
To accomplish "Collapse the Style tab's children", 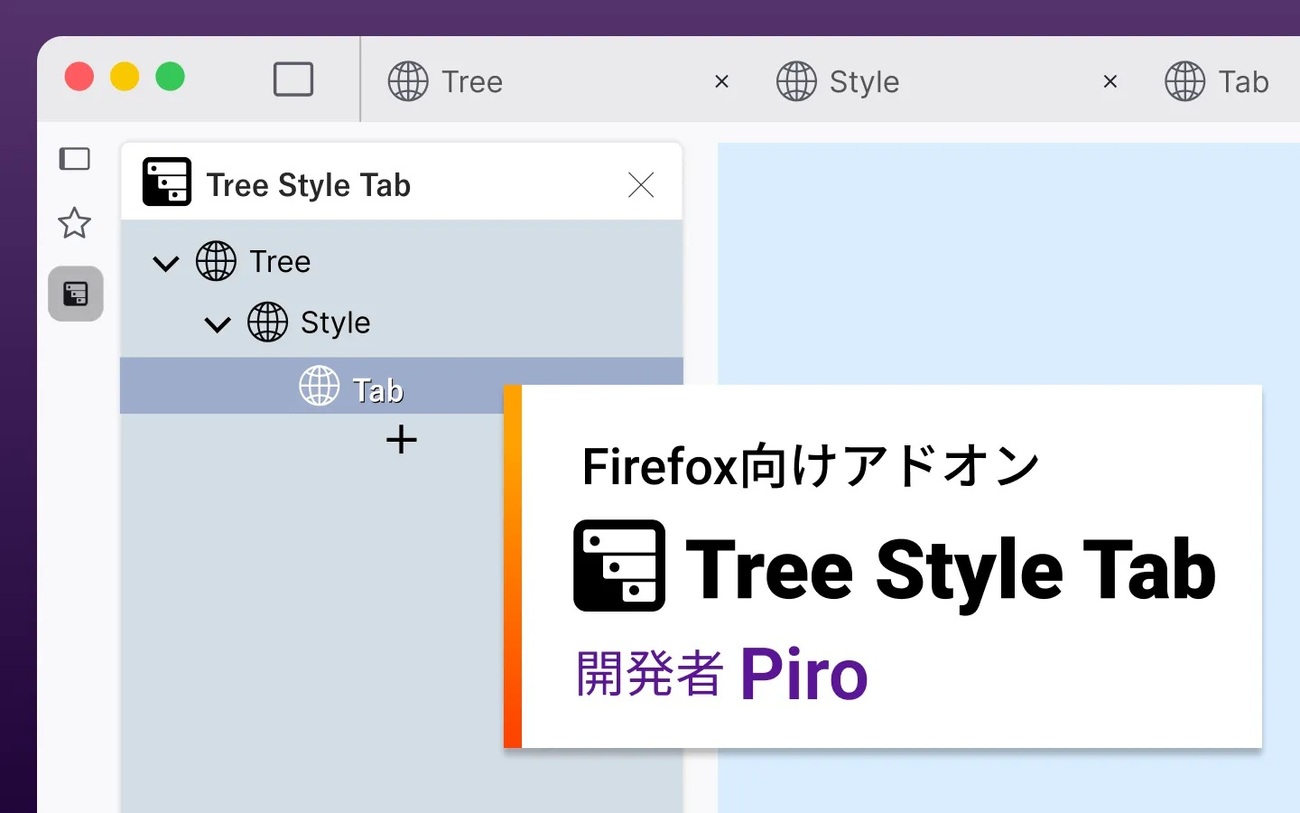I will 217,324.
